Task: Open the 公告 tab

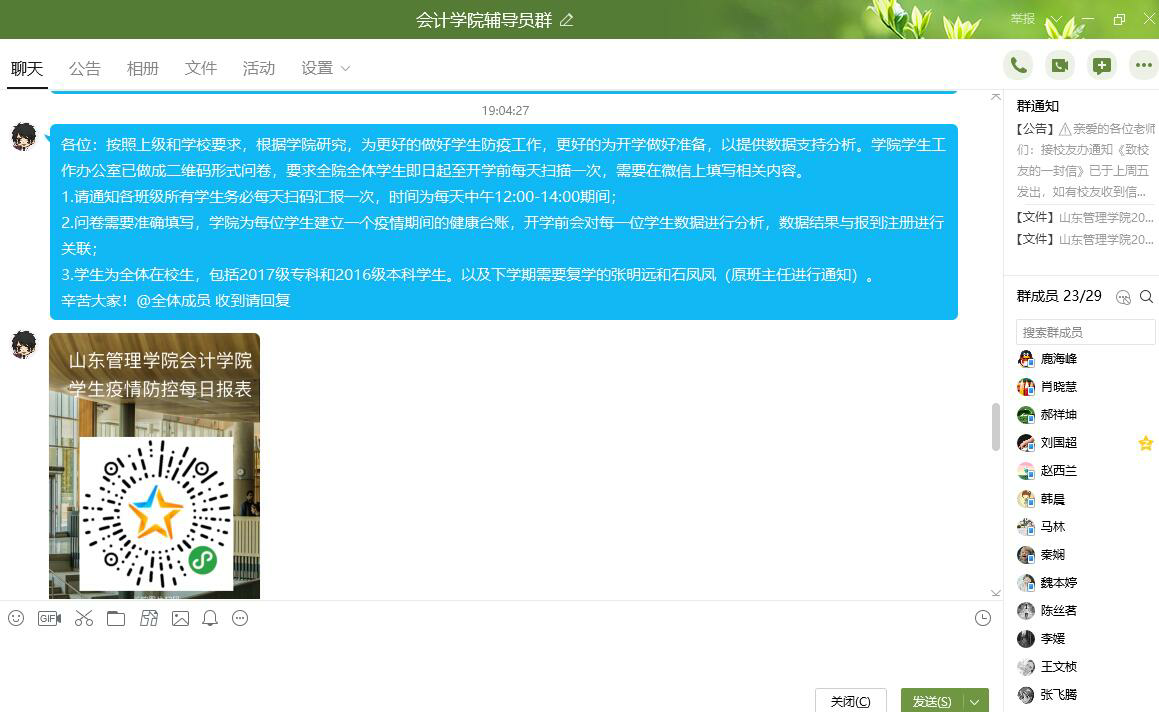Action: (84, 69)
